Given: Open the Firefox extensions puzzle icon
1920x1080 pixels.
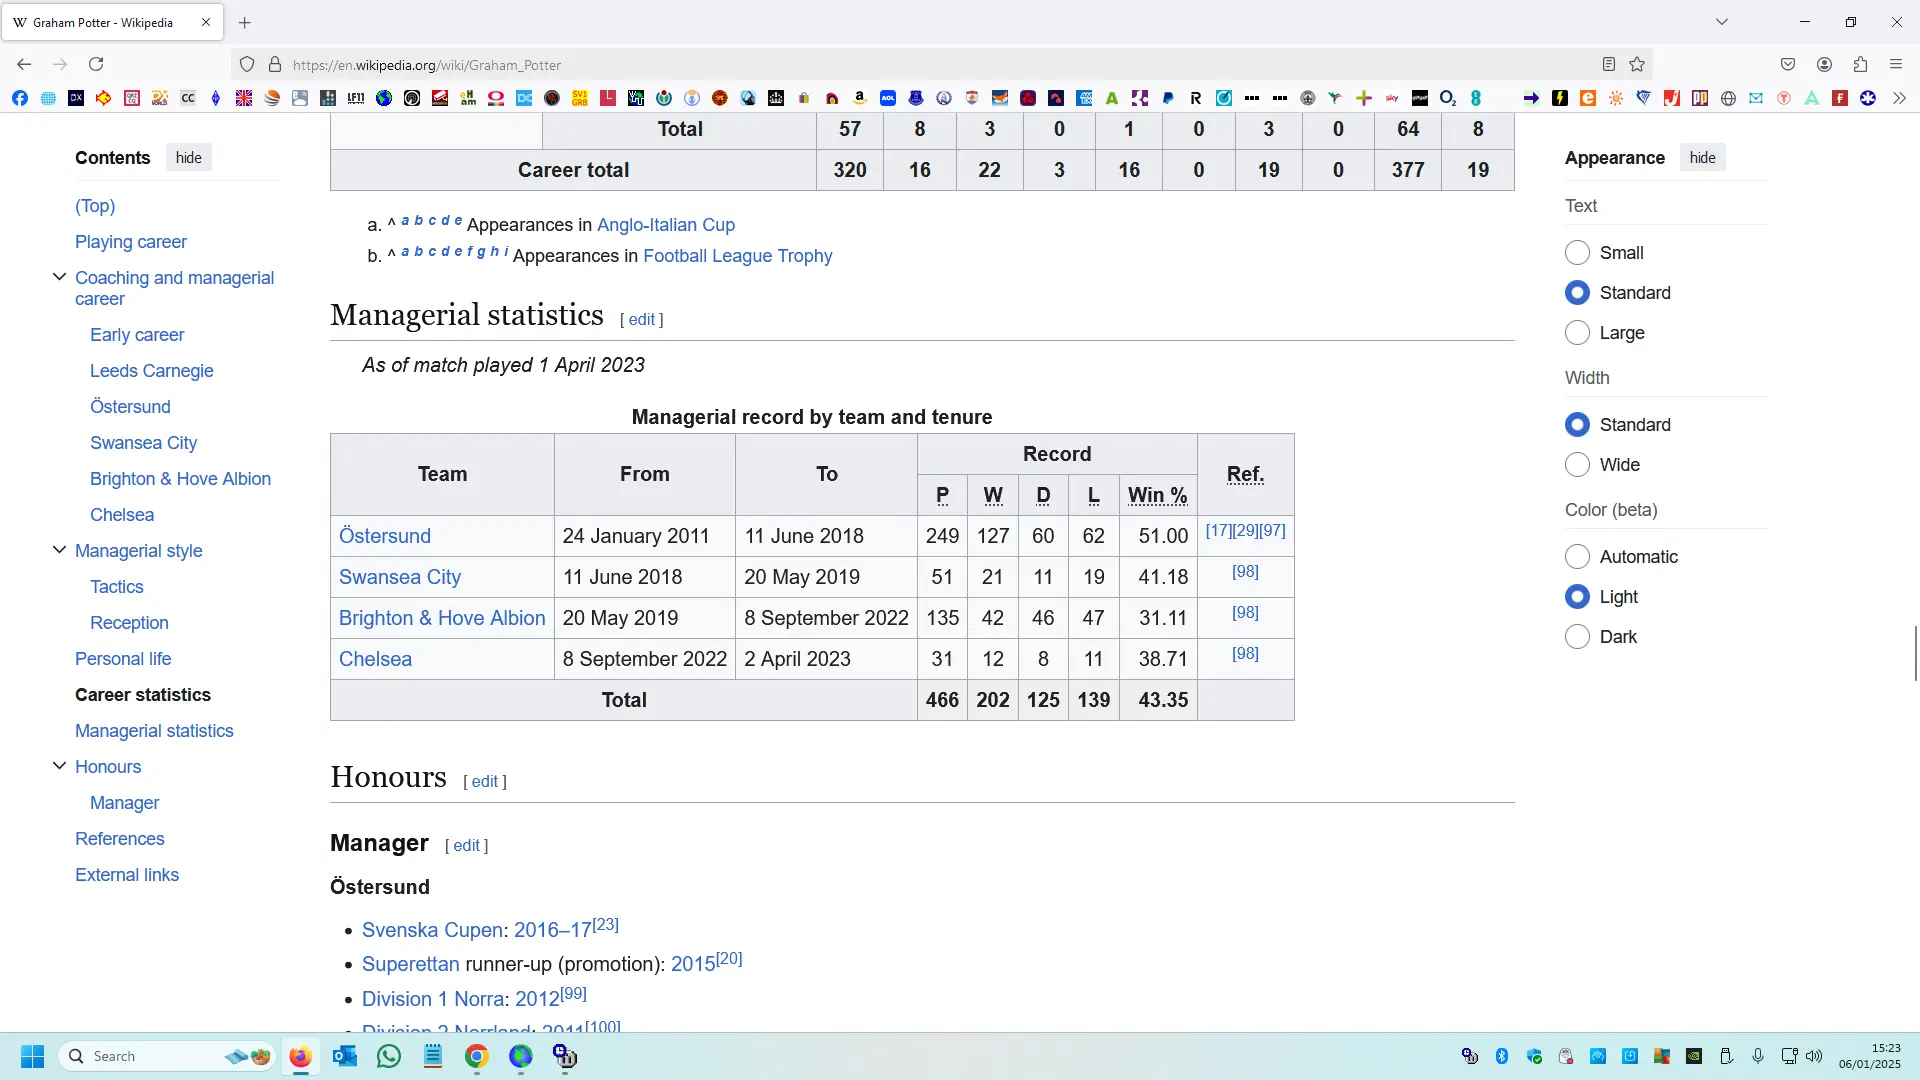Looking at the screenshot, I should (x=1860, y=64).
